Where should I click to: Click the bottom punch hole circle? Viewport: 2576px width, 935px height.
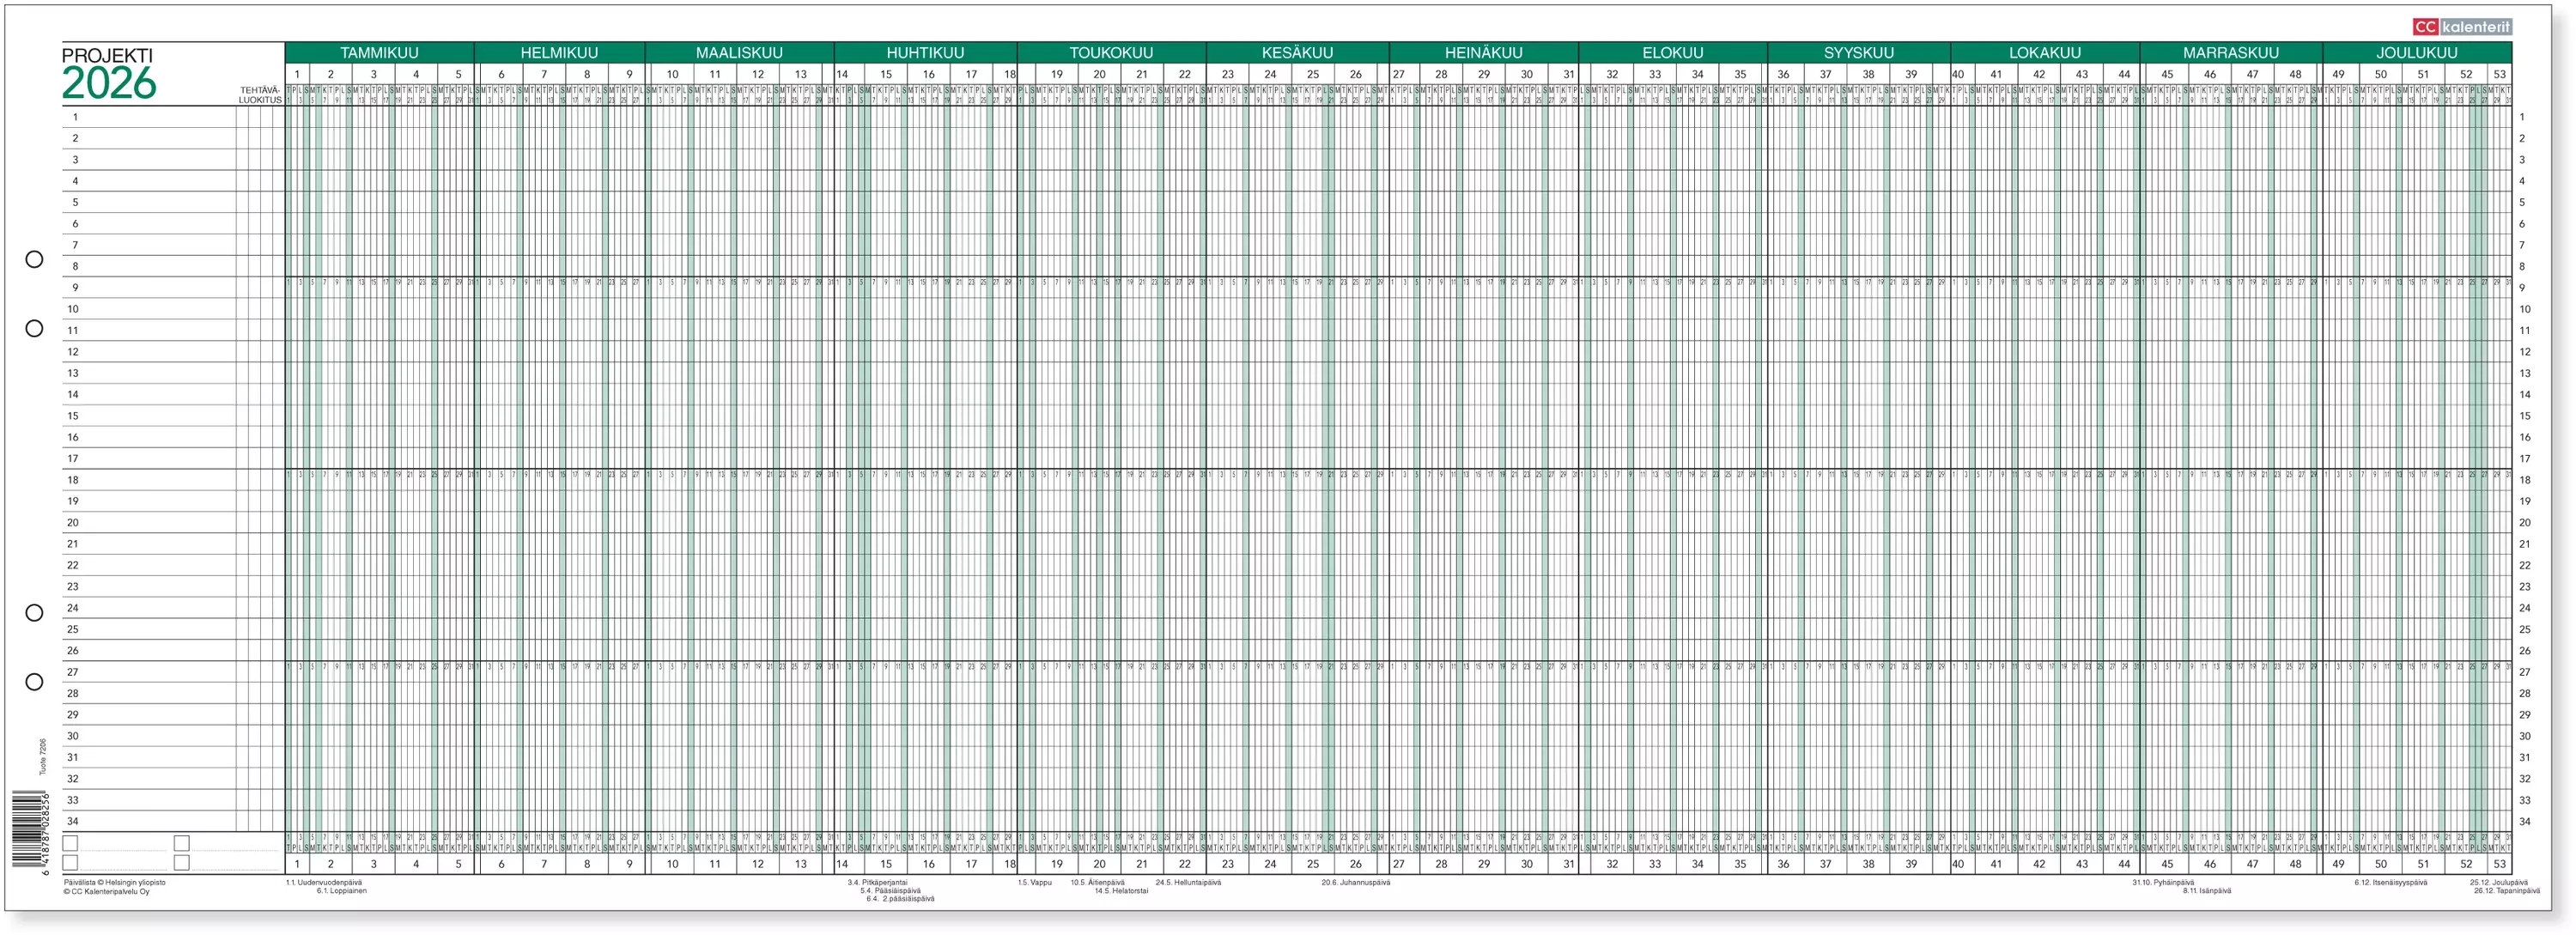(x=34, y=682)
